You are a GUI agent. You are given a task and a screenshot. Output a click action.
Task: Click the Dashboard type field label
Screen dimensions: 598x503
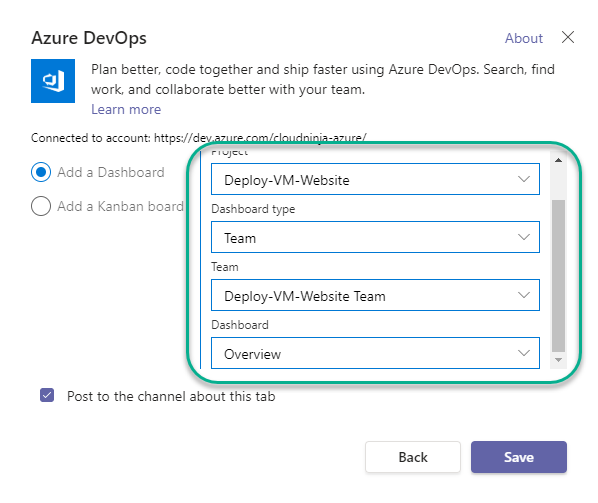(253, 209)
